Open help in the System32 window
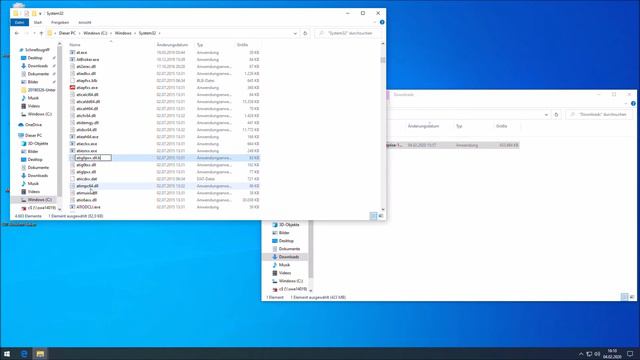Screen dimensions: 640x360 (x=382, y=22)
